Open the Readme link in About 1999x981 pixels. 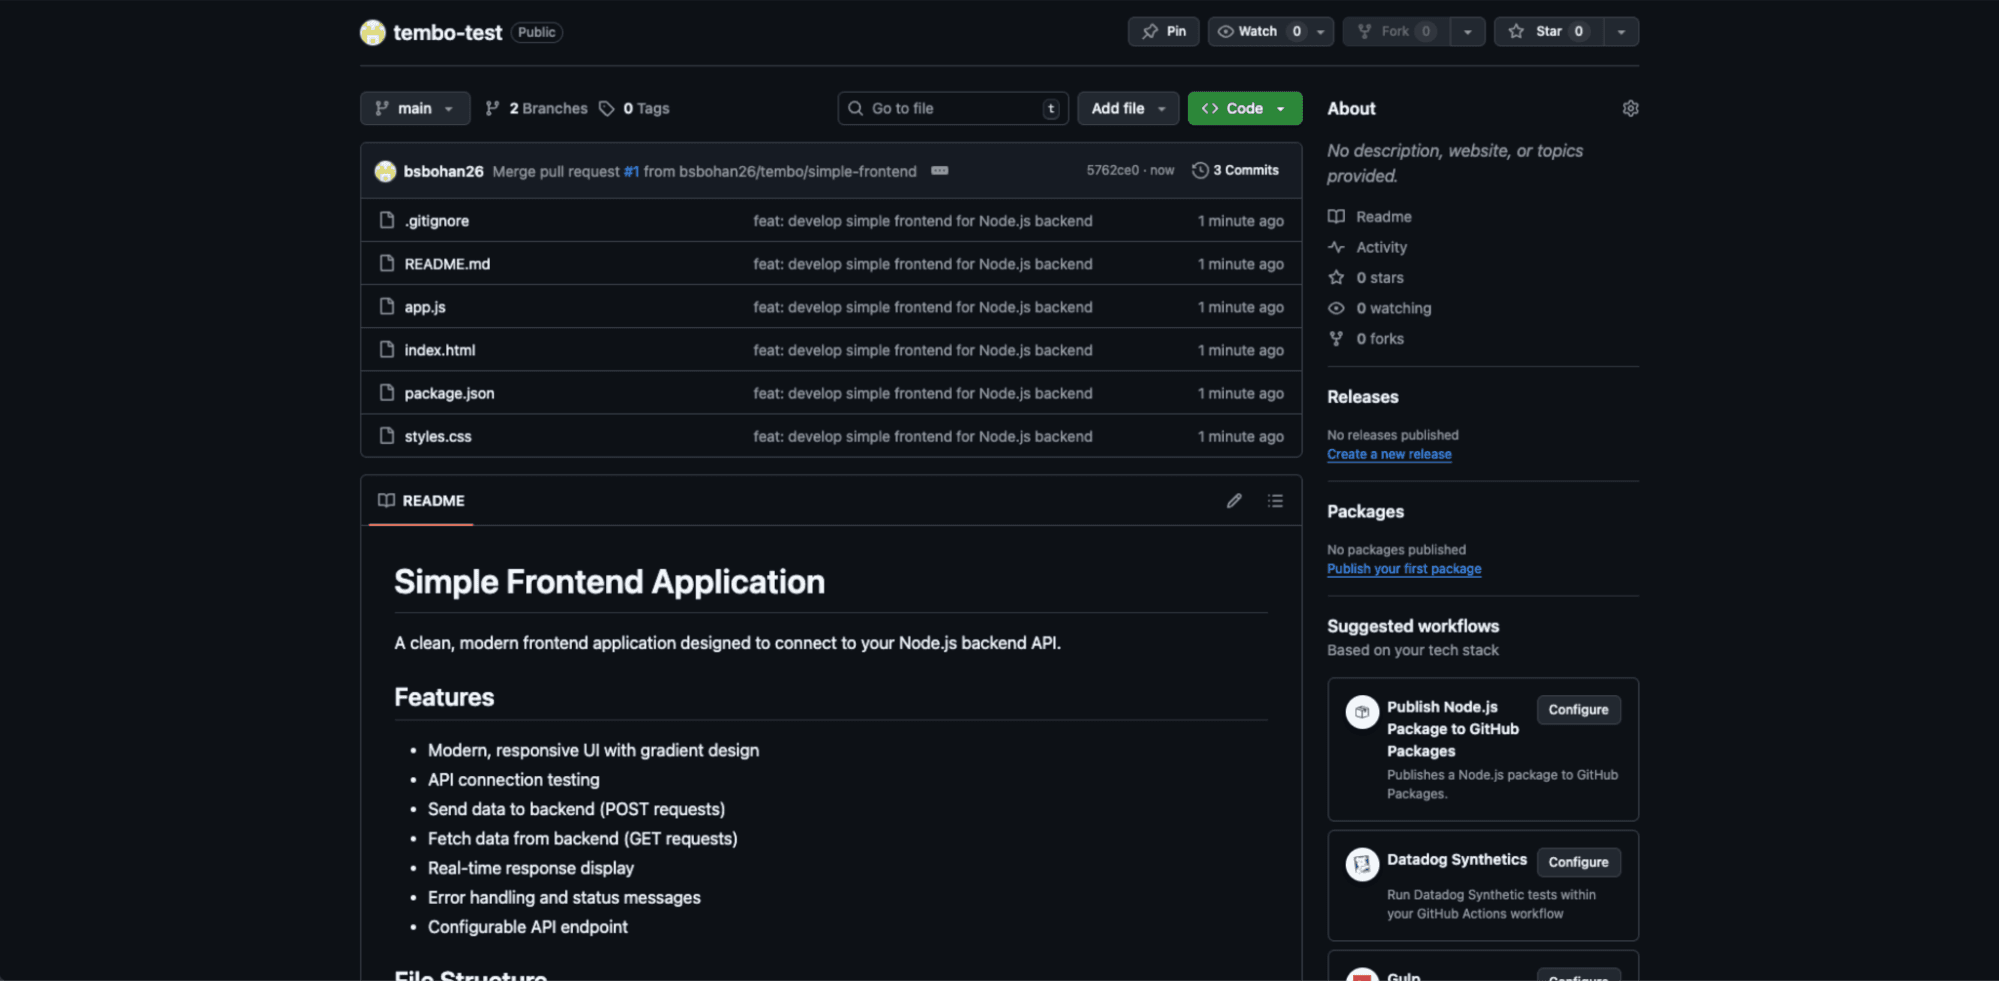(1383, 216)
